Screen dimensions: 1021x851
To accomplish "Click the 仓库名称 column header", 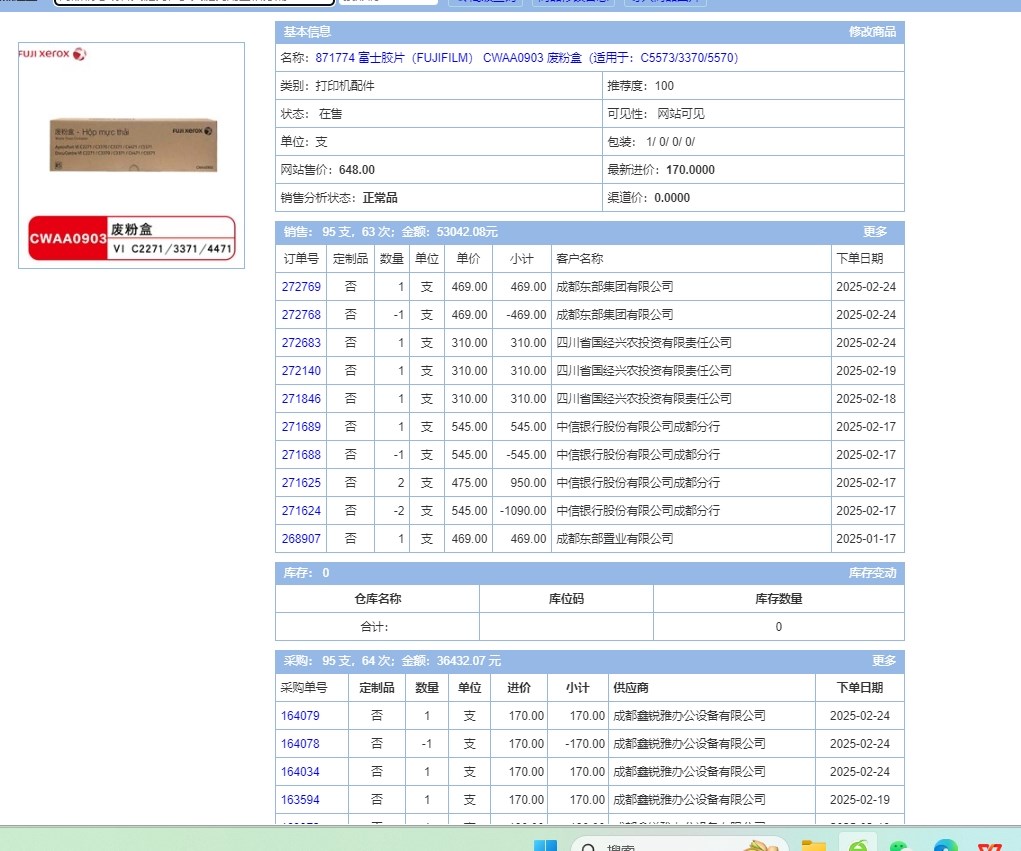I will (378, 599).
